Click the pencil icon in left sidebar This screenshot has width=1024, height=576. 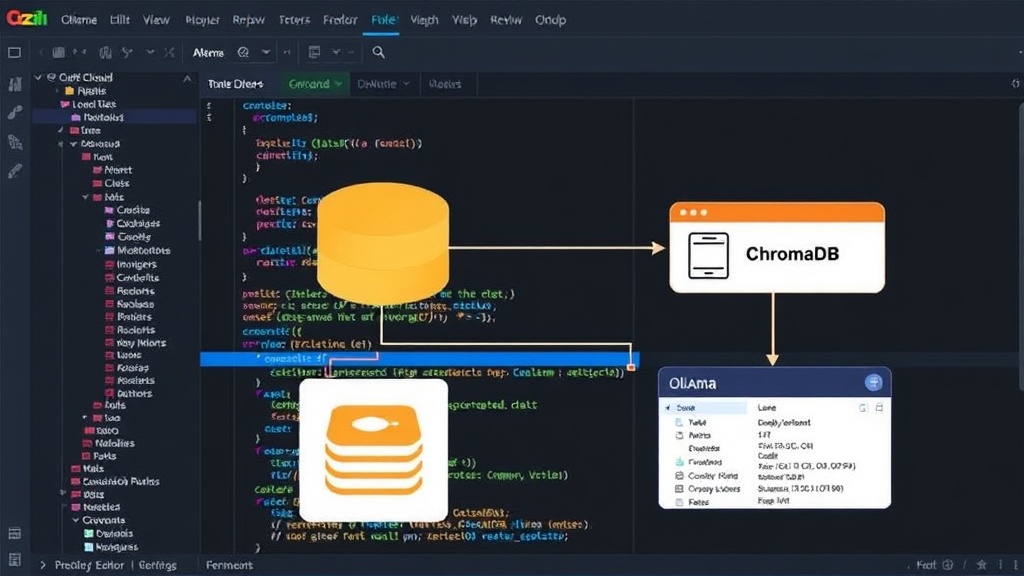pos(15,171)
